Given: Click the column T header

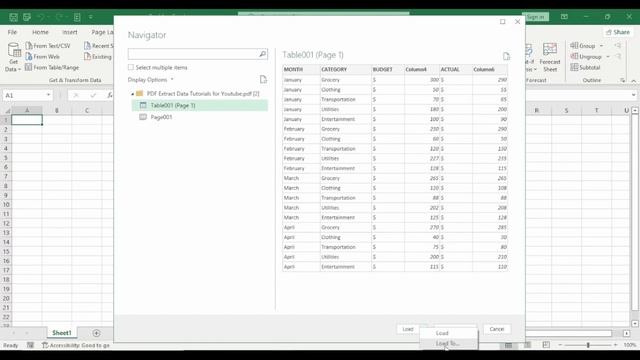Looking at the screenshot, I should (596, 110).
